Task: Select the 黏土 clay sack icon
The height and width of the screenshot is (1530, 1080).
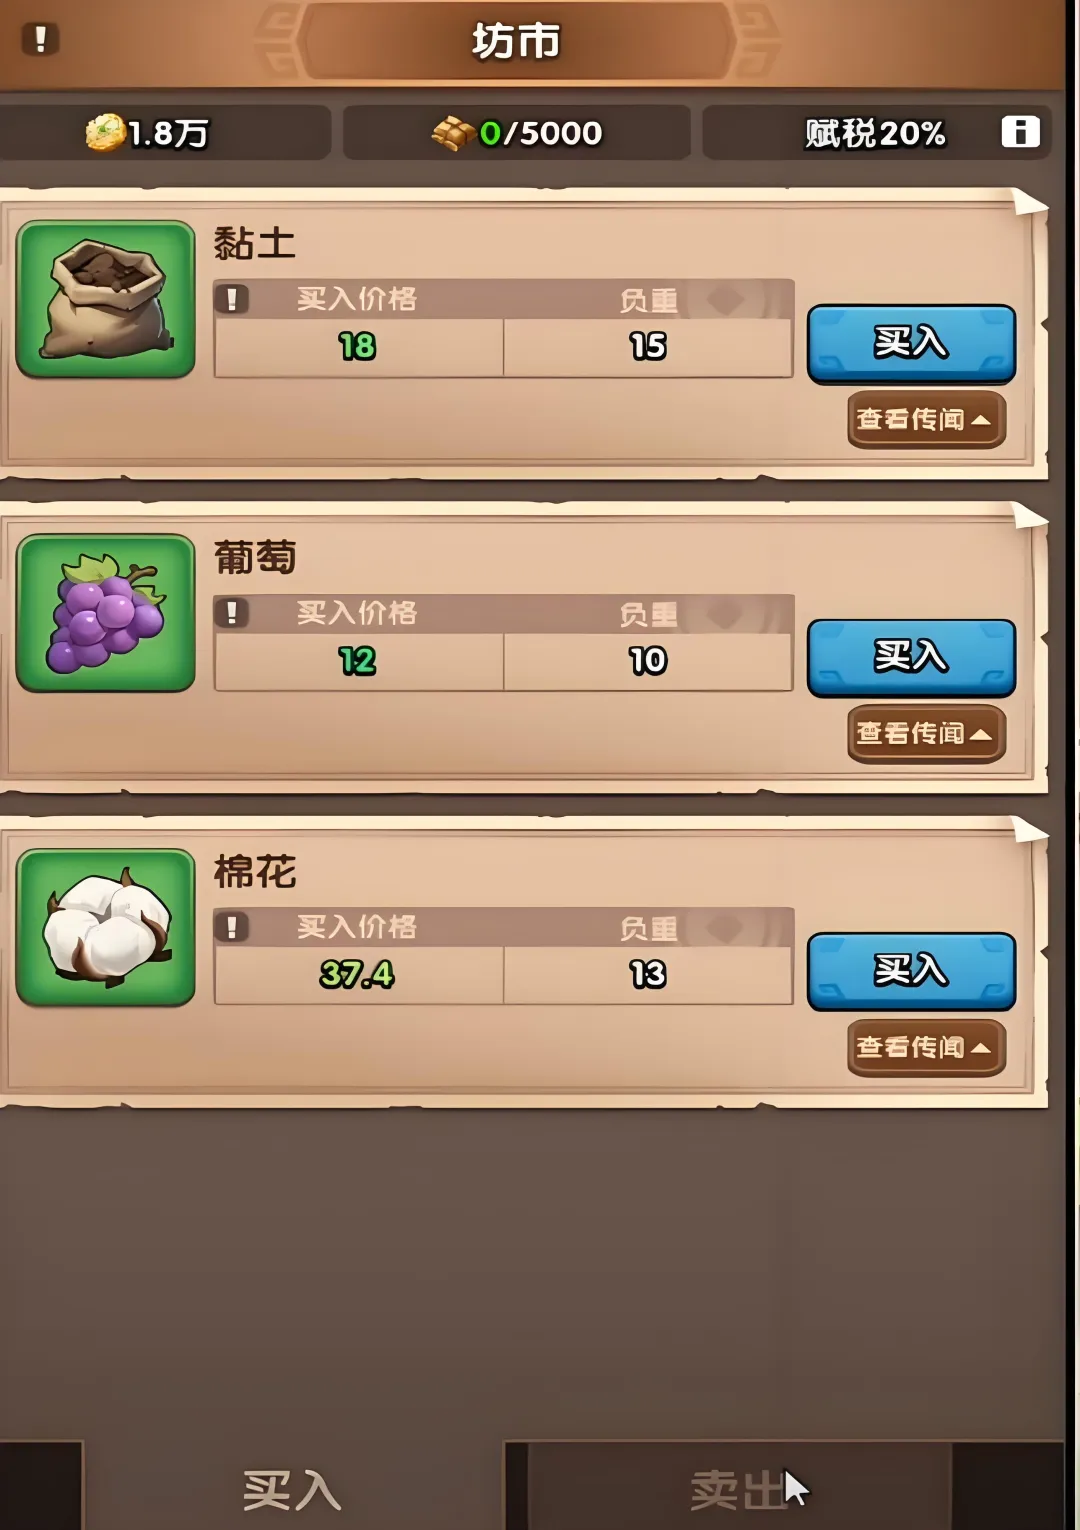Action: pyautogui.click(x=105, y=299)
